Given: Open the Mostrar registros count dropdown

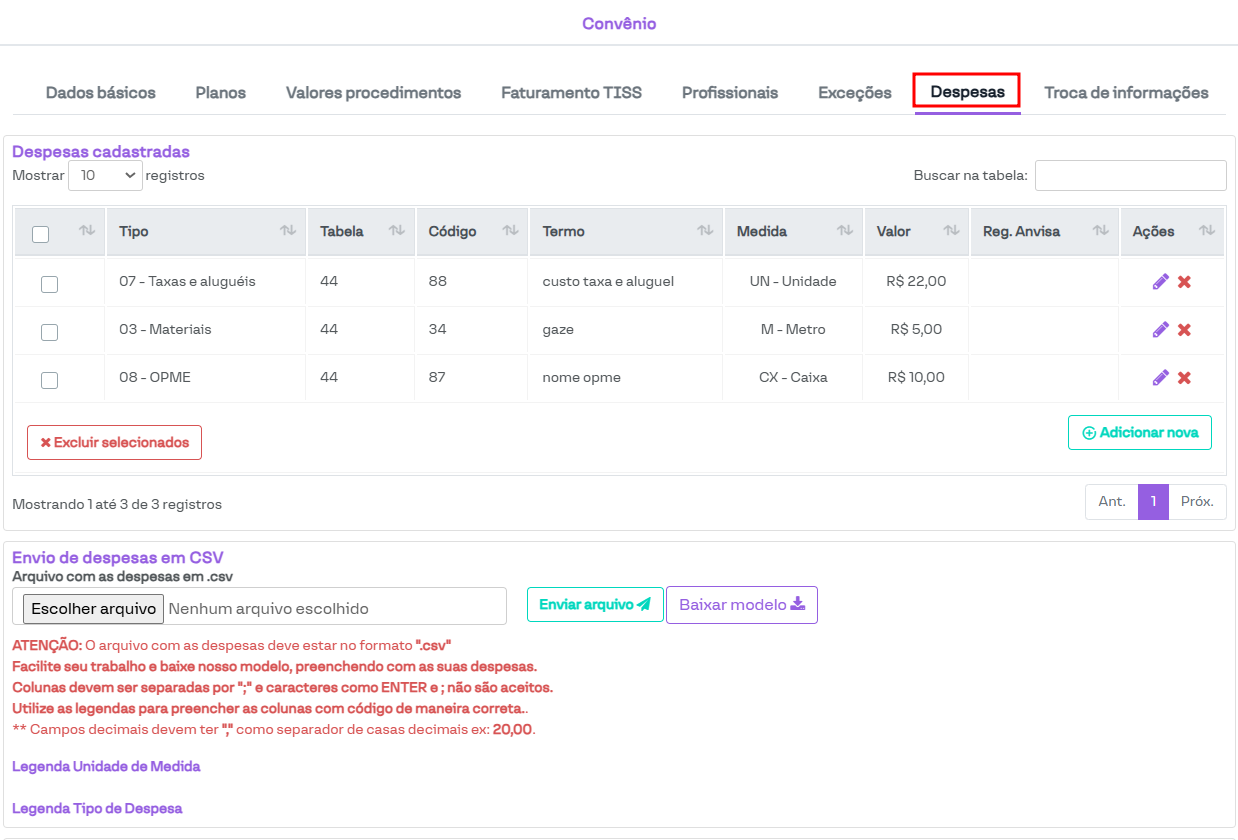Looking at the screenshot, I should pyautogui.click(x=105, y=175).
